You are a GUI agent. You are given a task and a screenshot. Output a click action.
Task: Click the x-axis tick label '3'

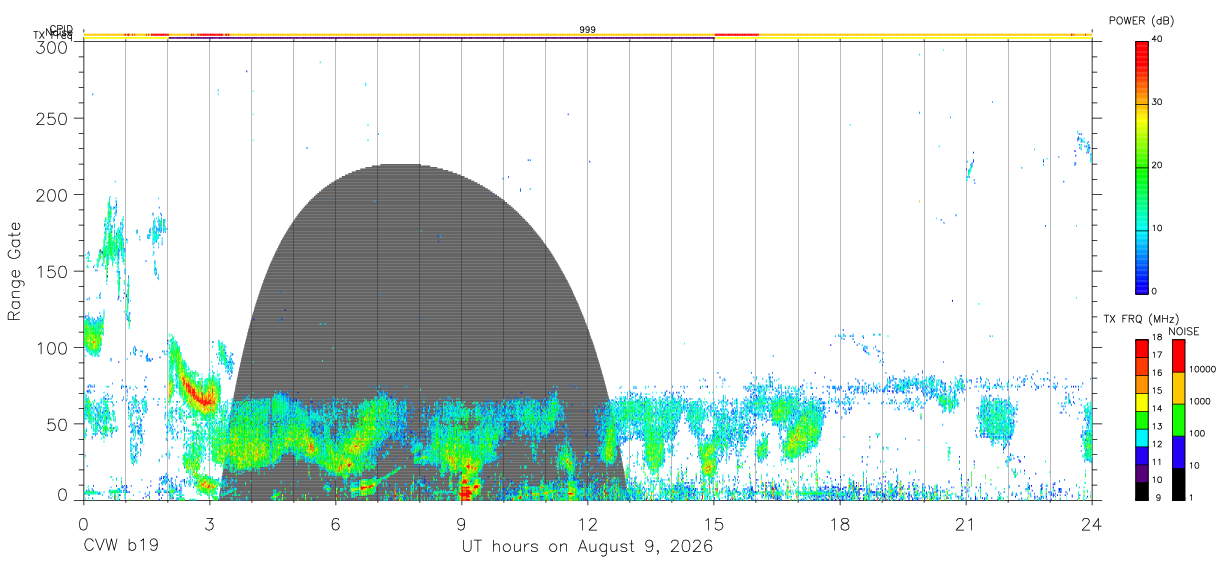[209, 523]
